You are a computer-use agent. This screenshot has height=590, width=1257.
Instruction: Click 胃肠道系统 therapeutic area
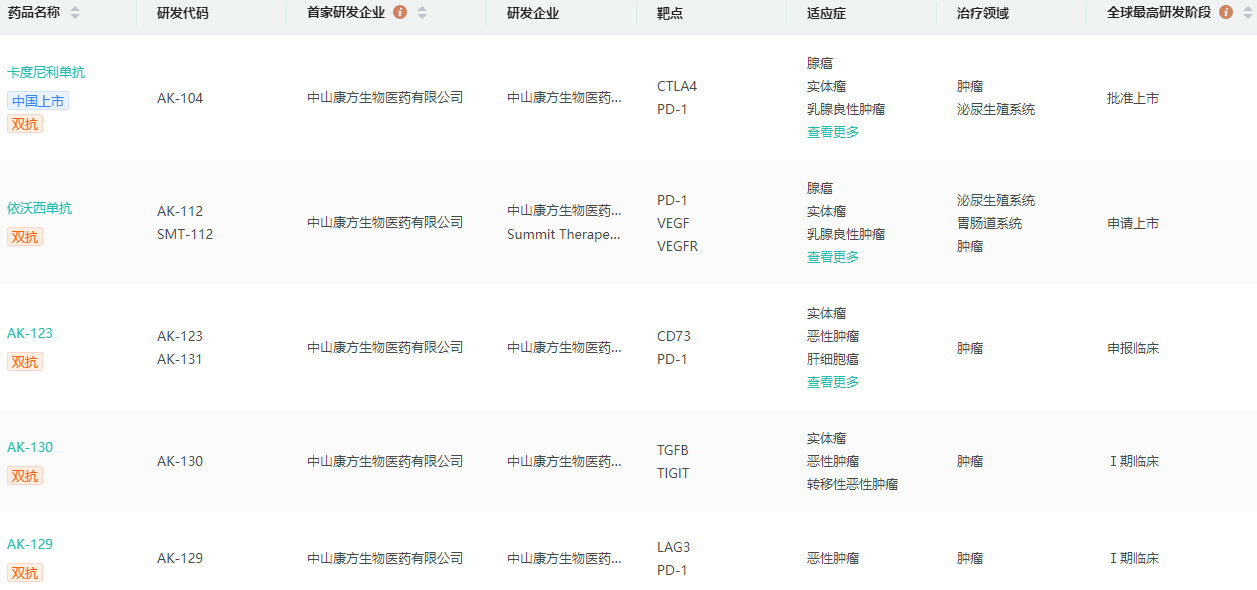tap(989, 223)
